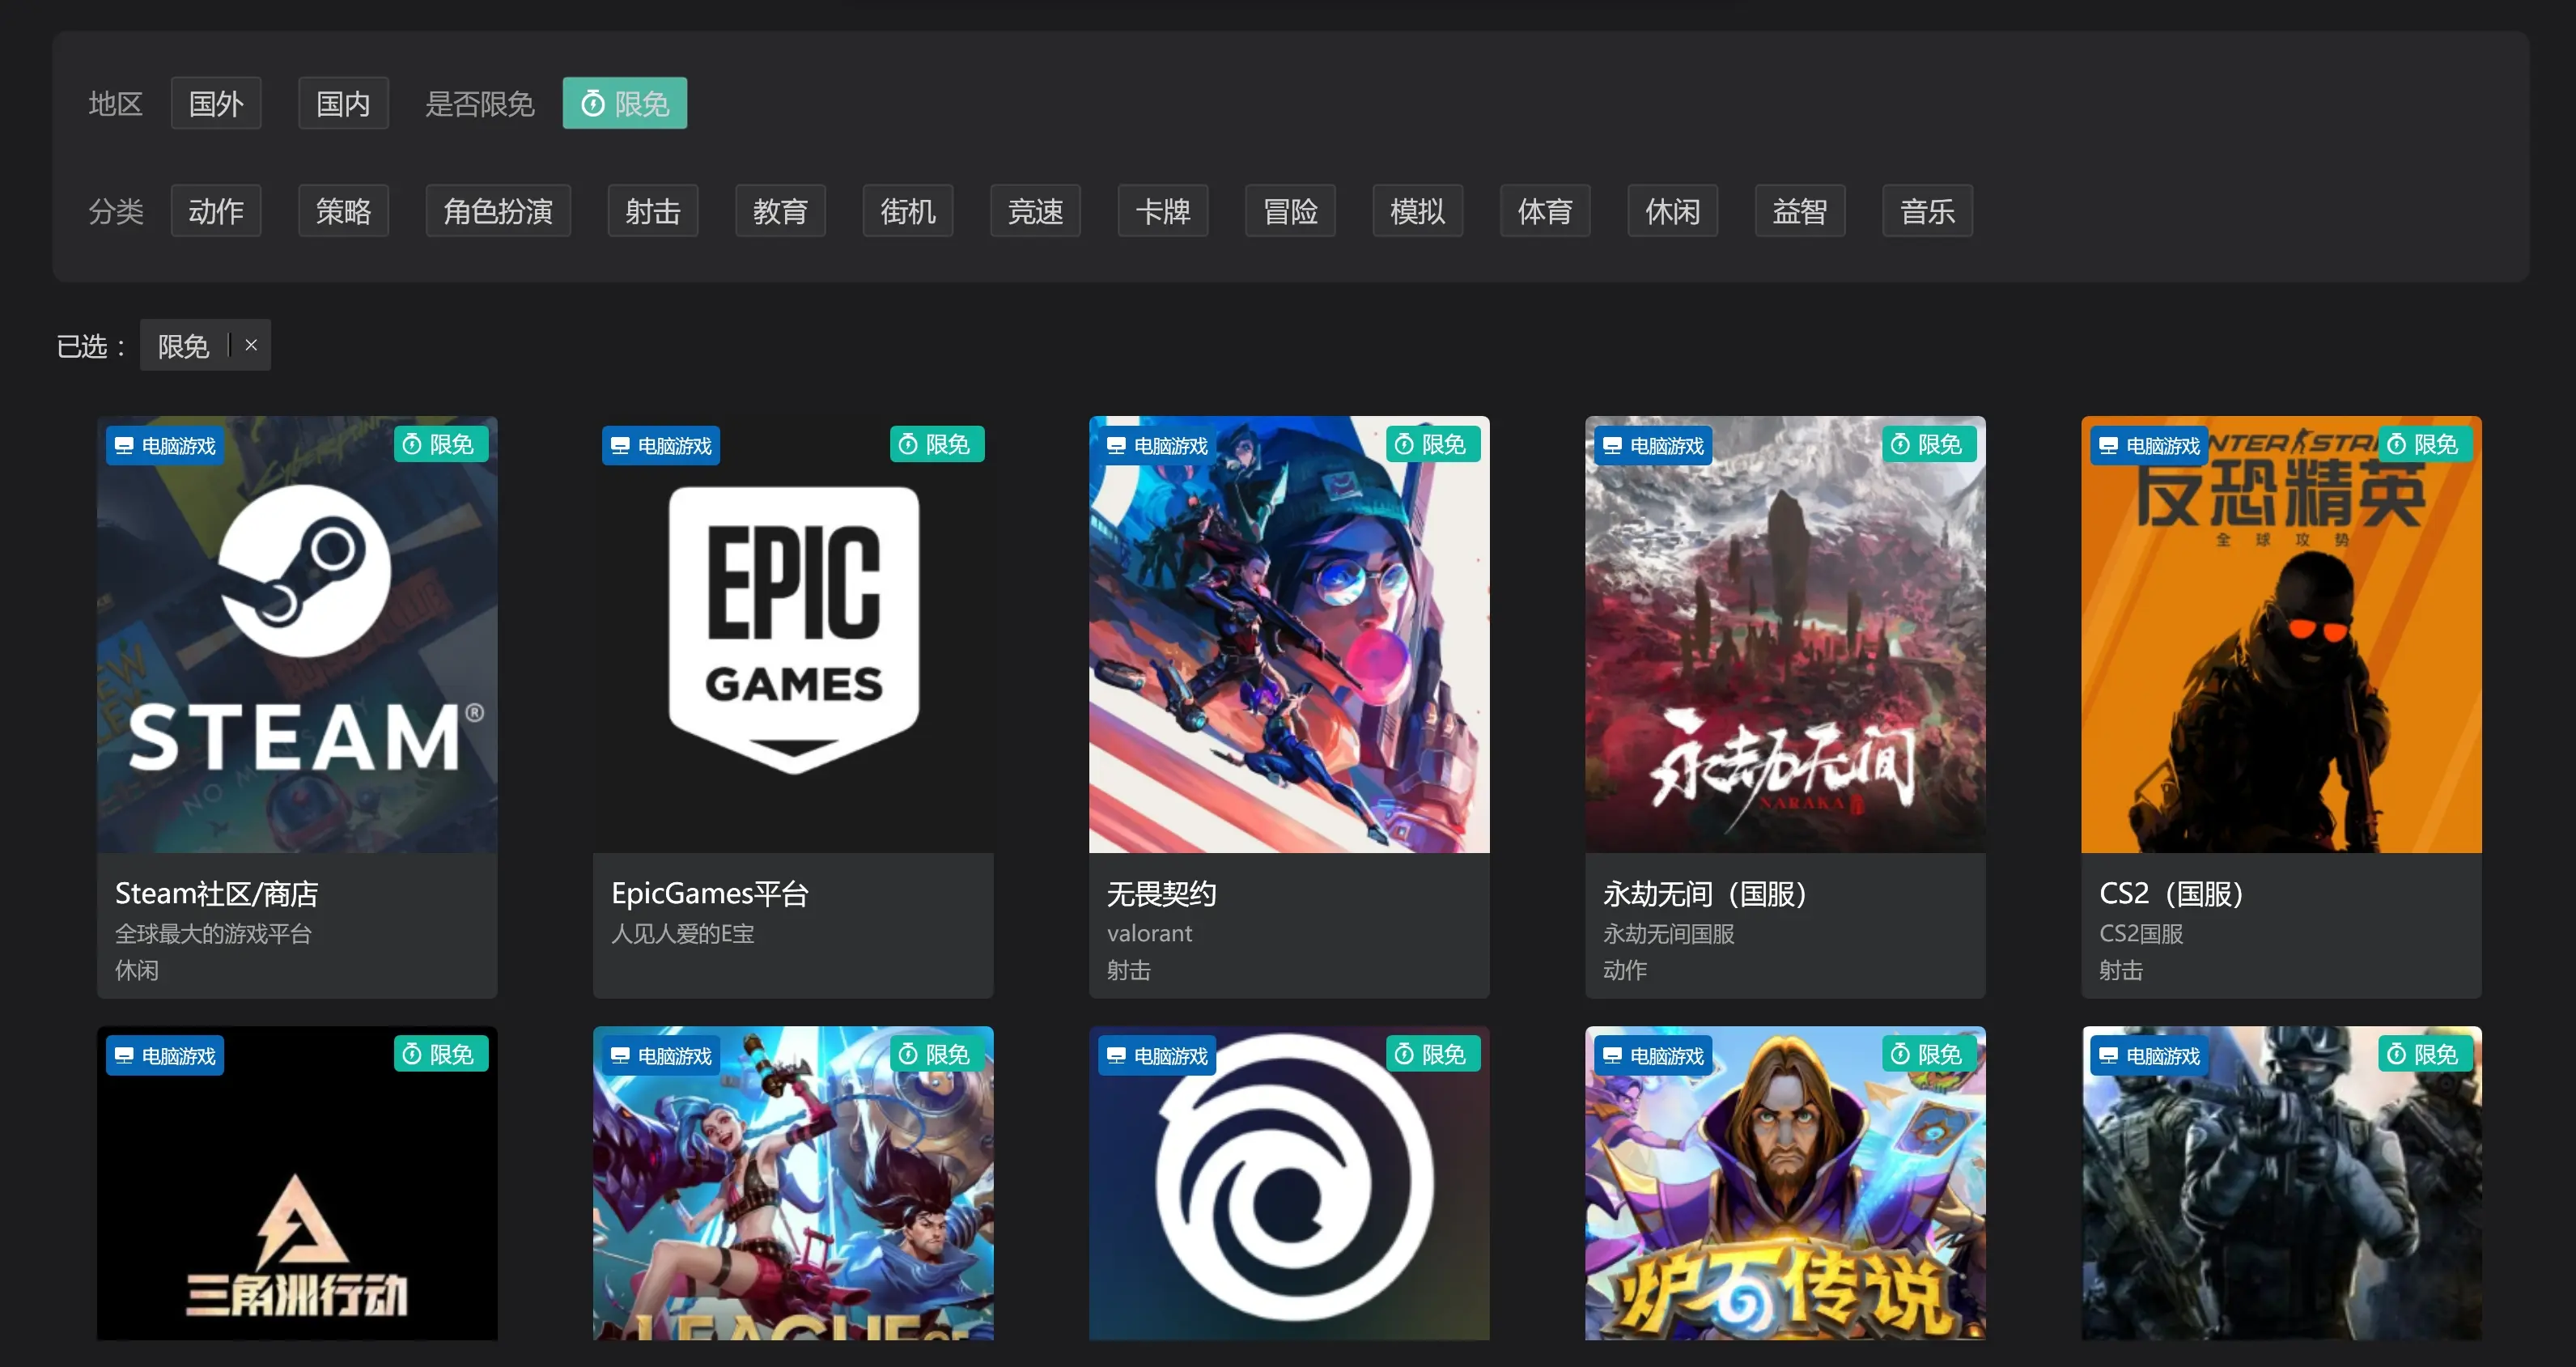
Task: Filter by 角色扮演 category
Action: tap(498, 211)
